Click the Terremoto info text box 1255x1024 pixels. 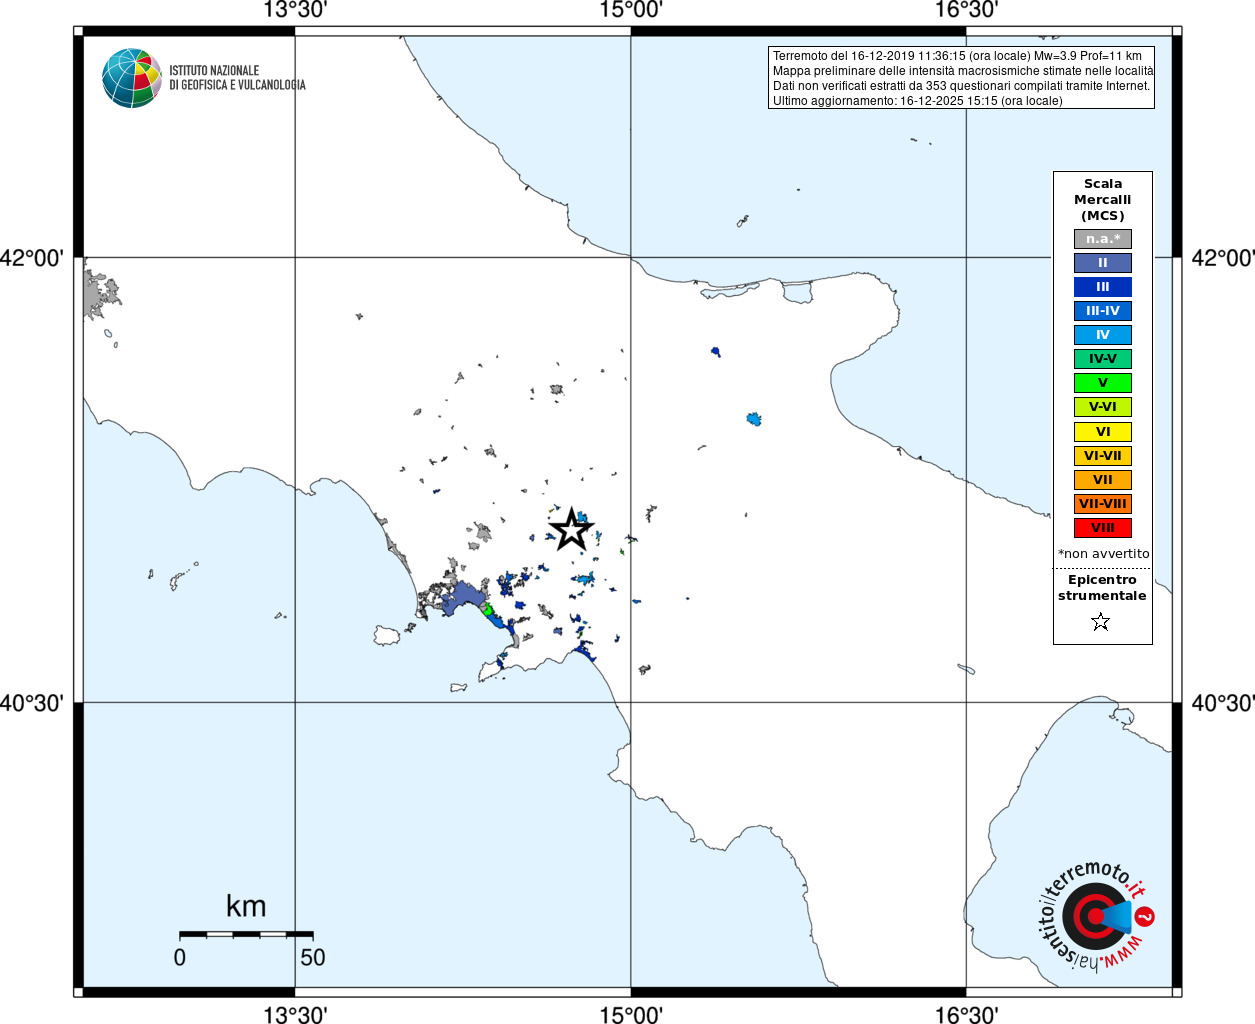(961, 78)
